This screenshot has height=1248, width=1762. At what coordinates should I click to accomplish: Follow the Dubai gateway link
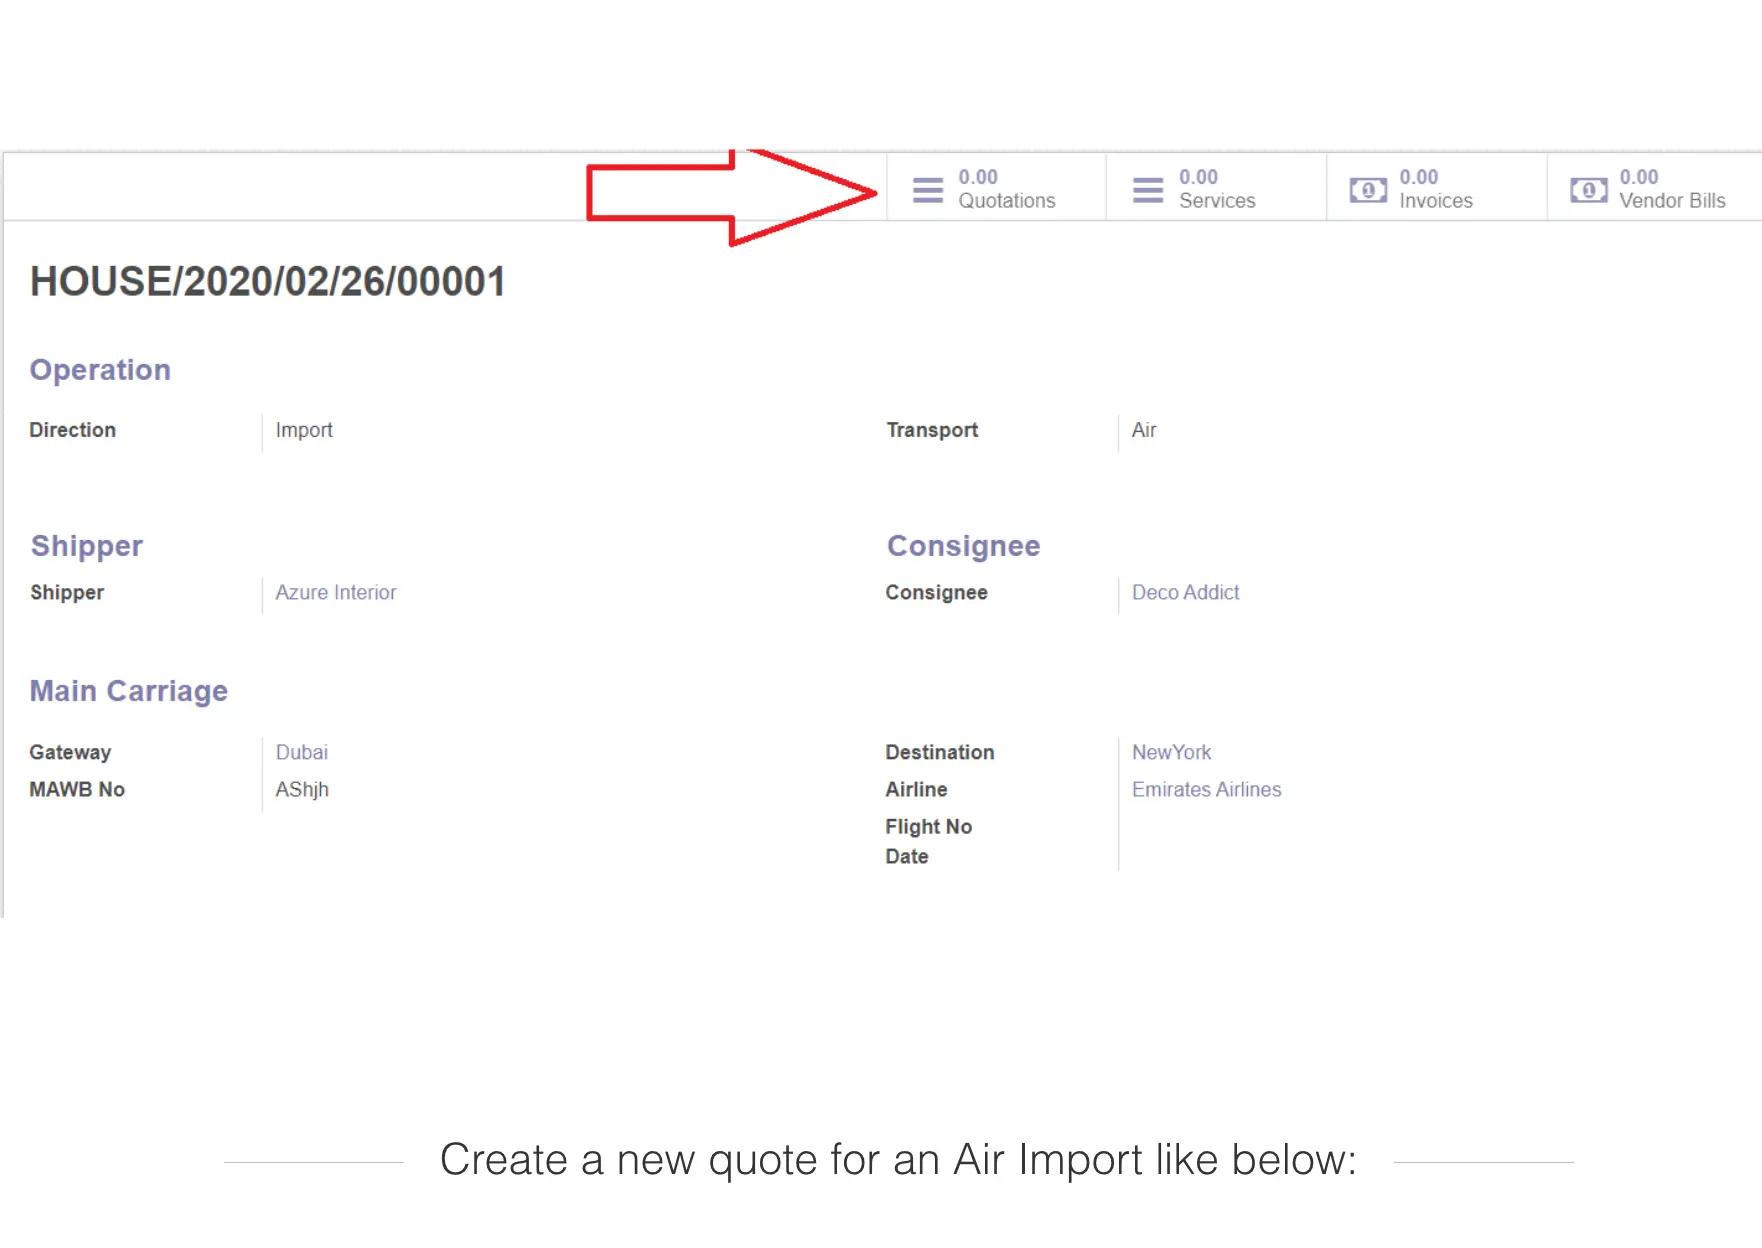[301, 752]
